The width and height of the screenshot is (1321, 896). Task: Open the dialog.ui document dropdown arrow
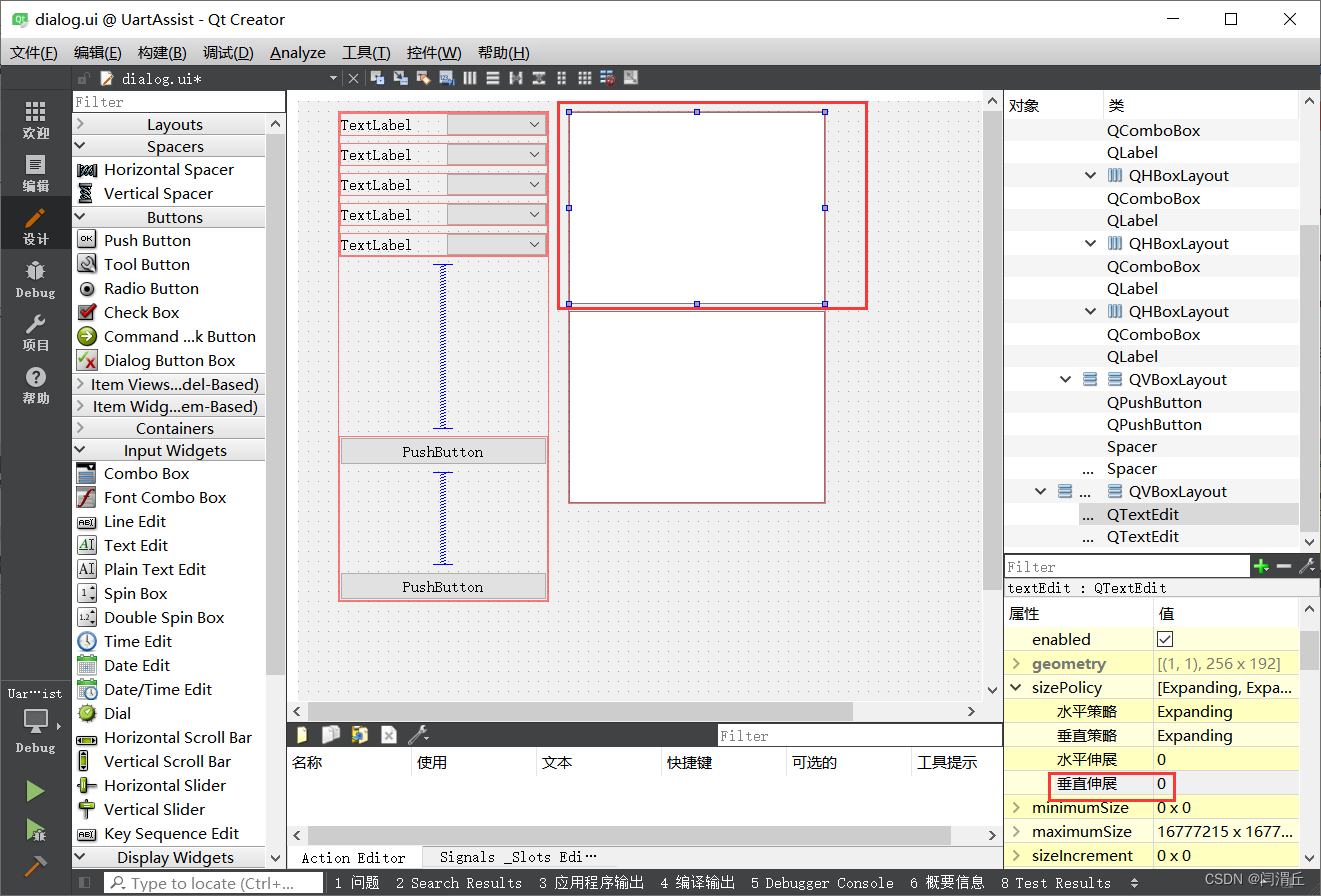pyautogui.click(x=333, y=78)
